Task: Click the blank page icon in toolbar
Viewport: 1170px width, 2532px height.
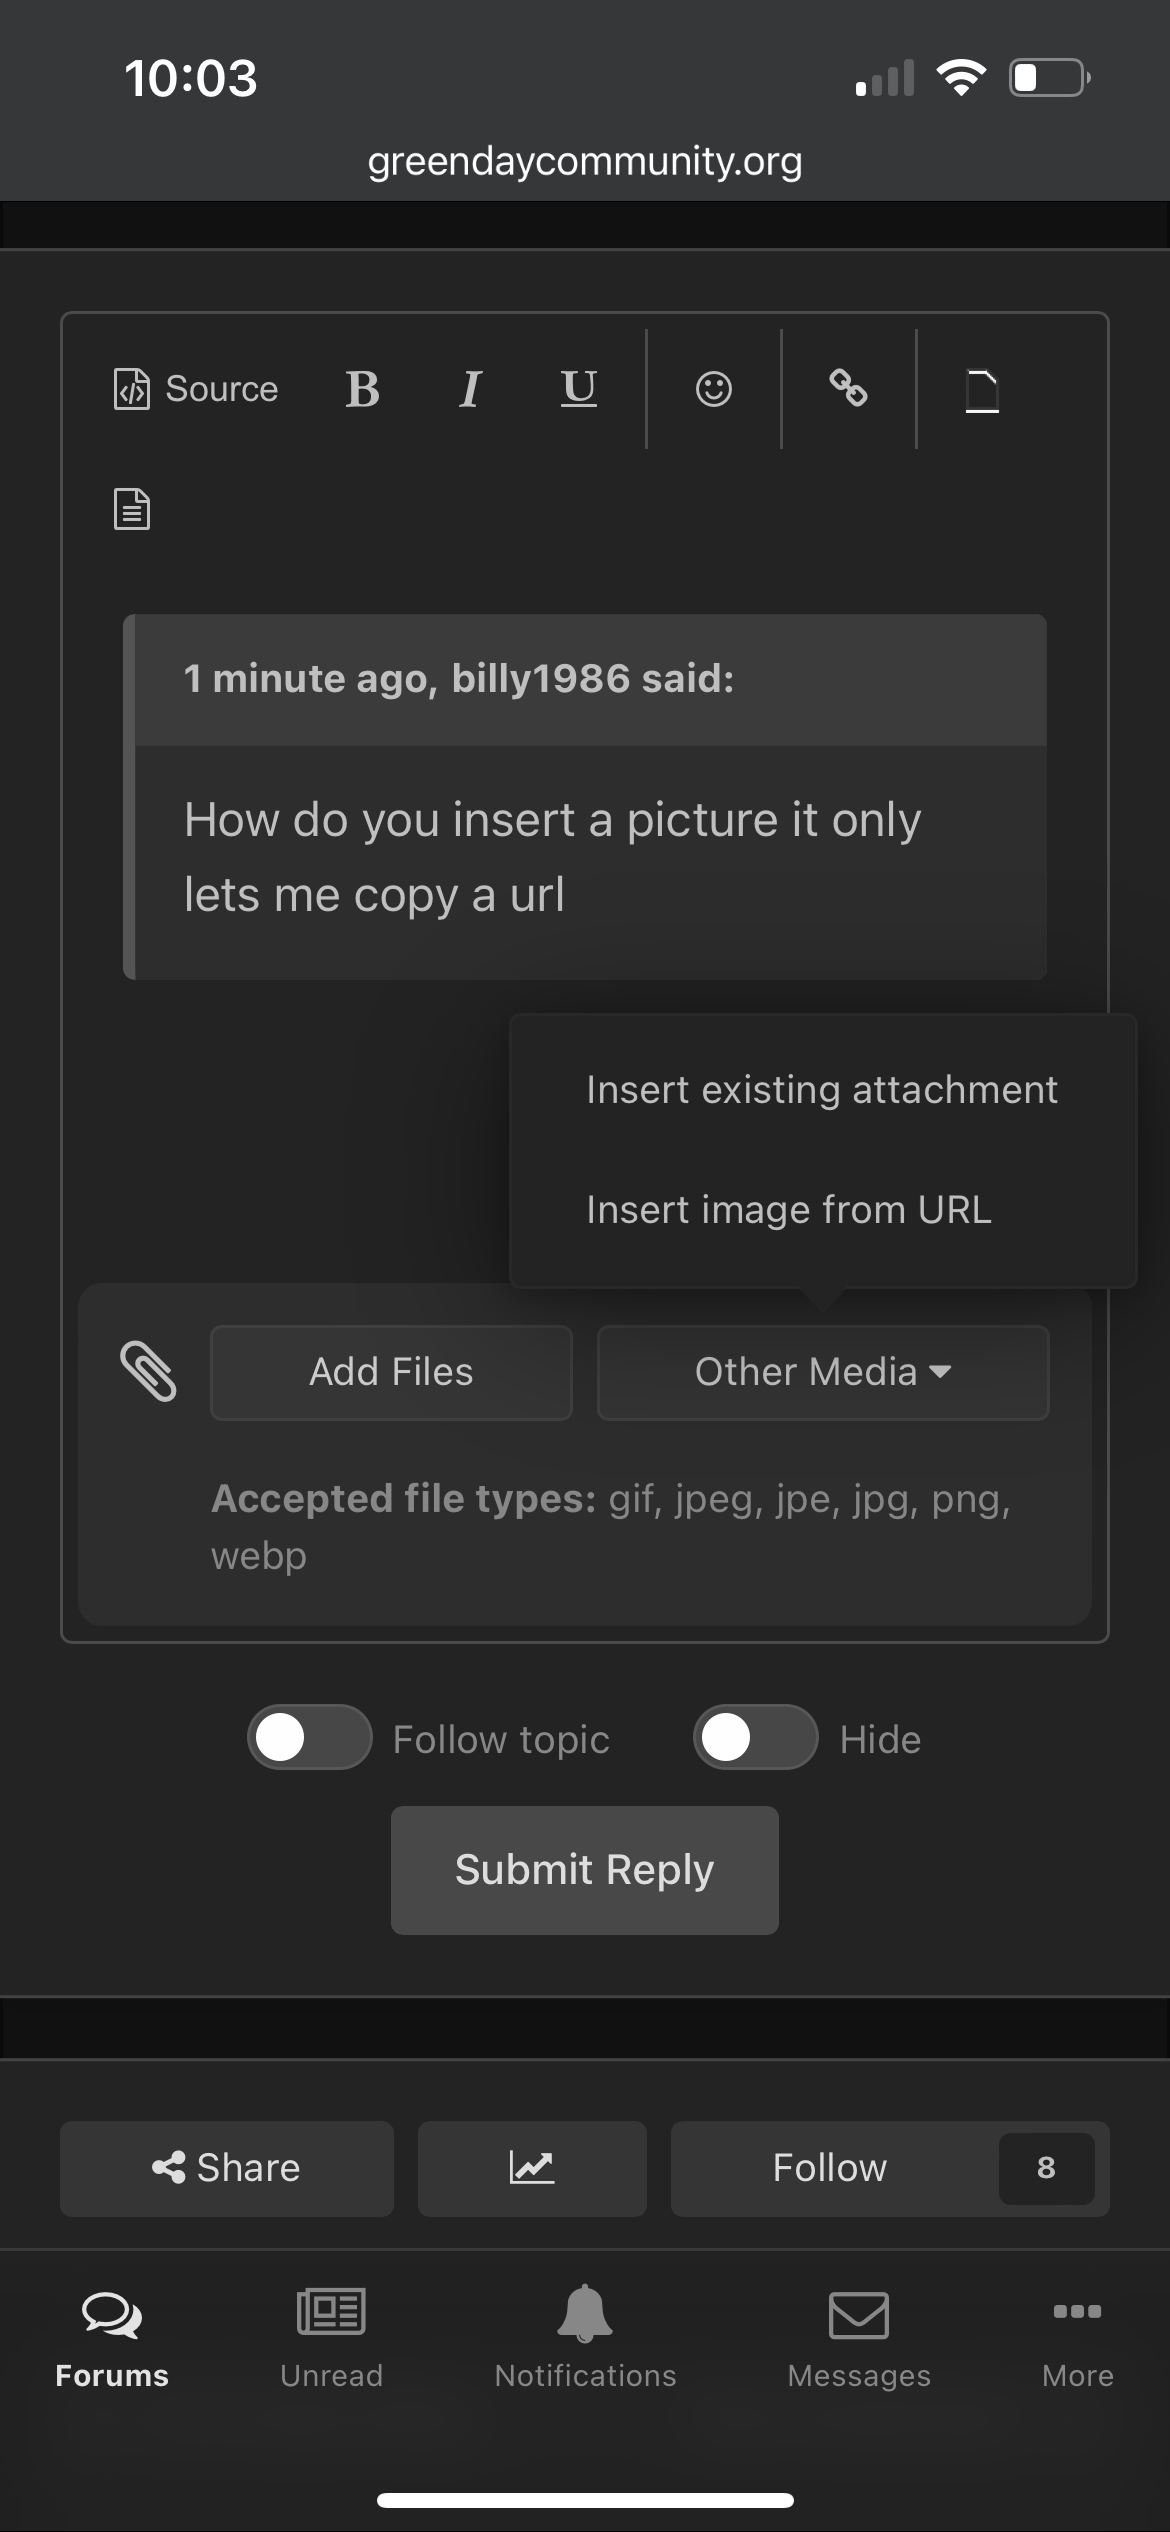Action: tap(982, 390)
